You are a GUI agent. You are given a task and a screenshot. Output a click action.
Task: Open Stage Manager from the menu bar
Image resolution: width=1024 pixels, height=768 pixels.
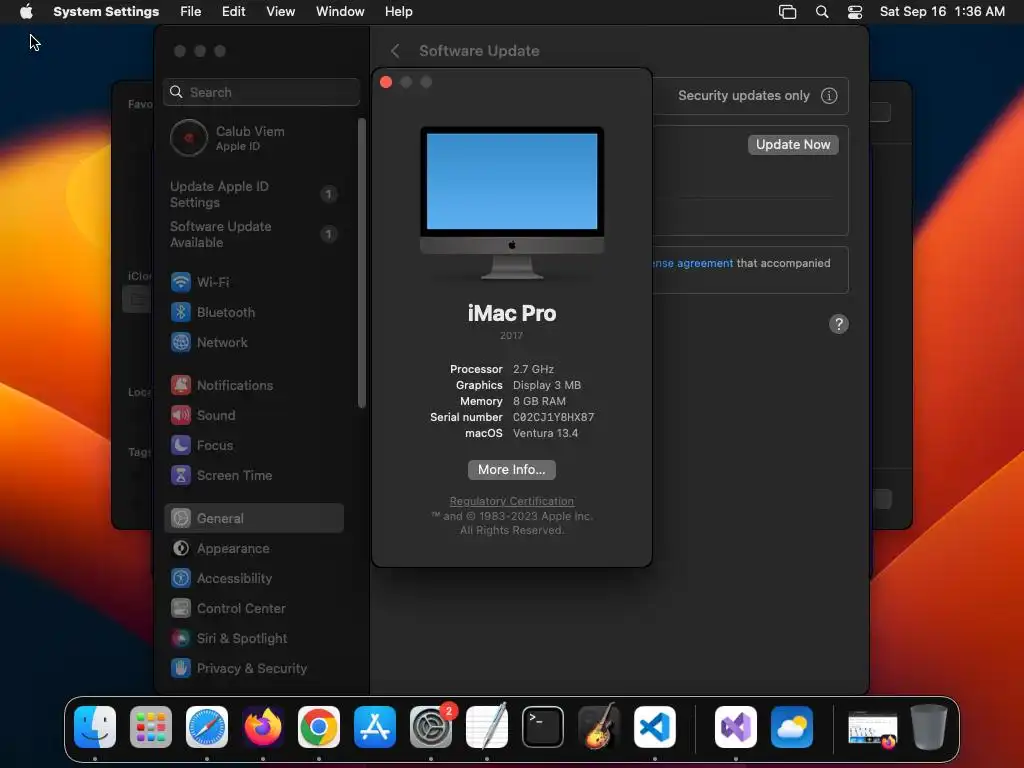(788, 12)
